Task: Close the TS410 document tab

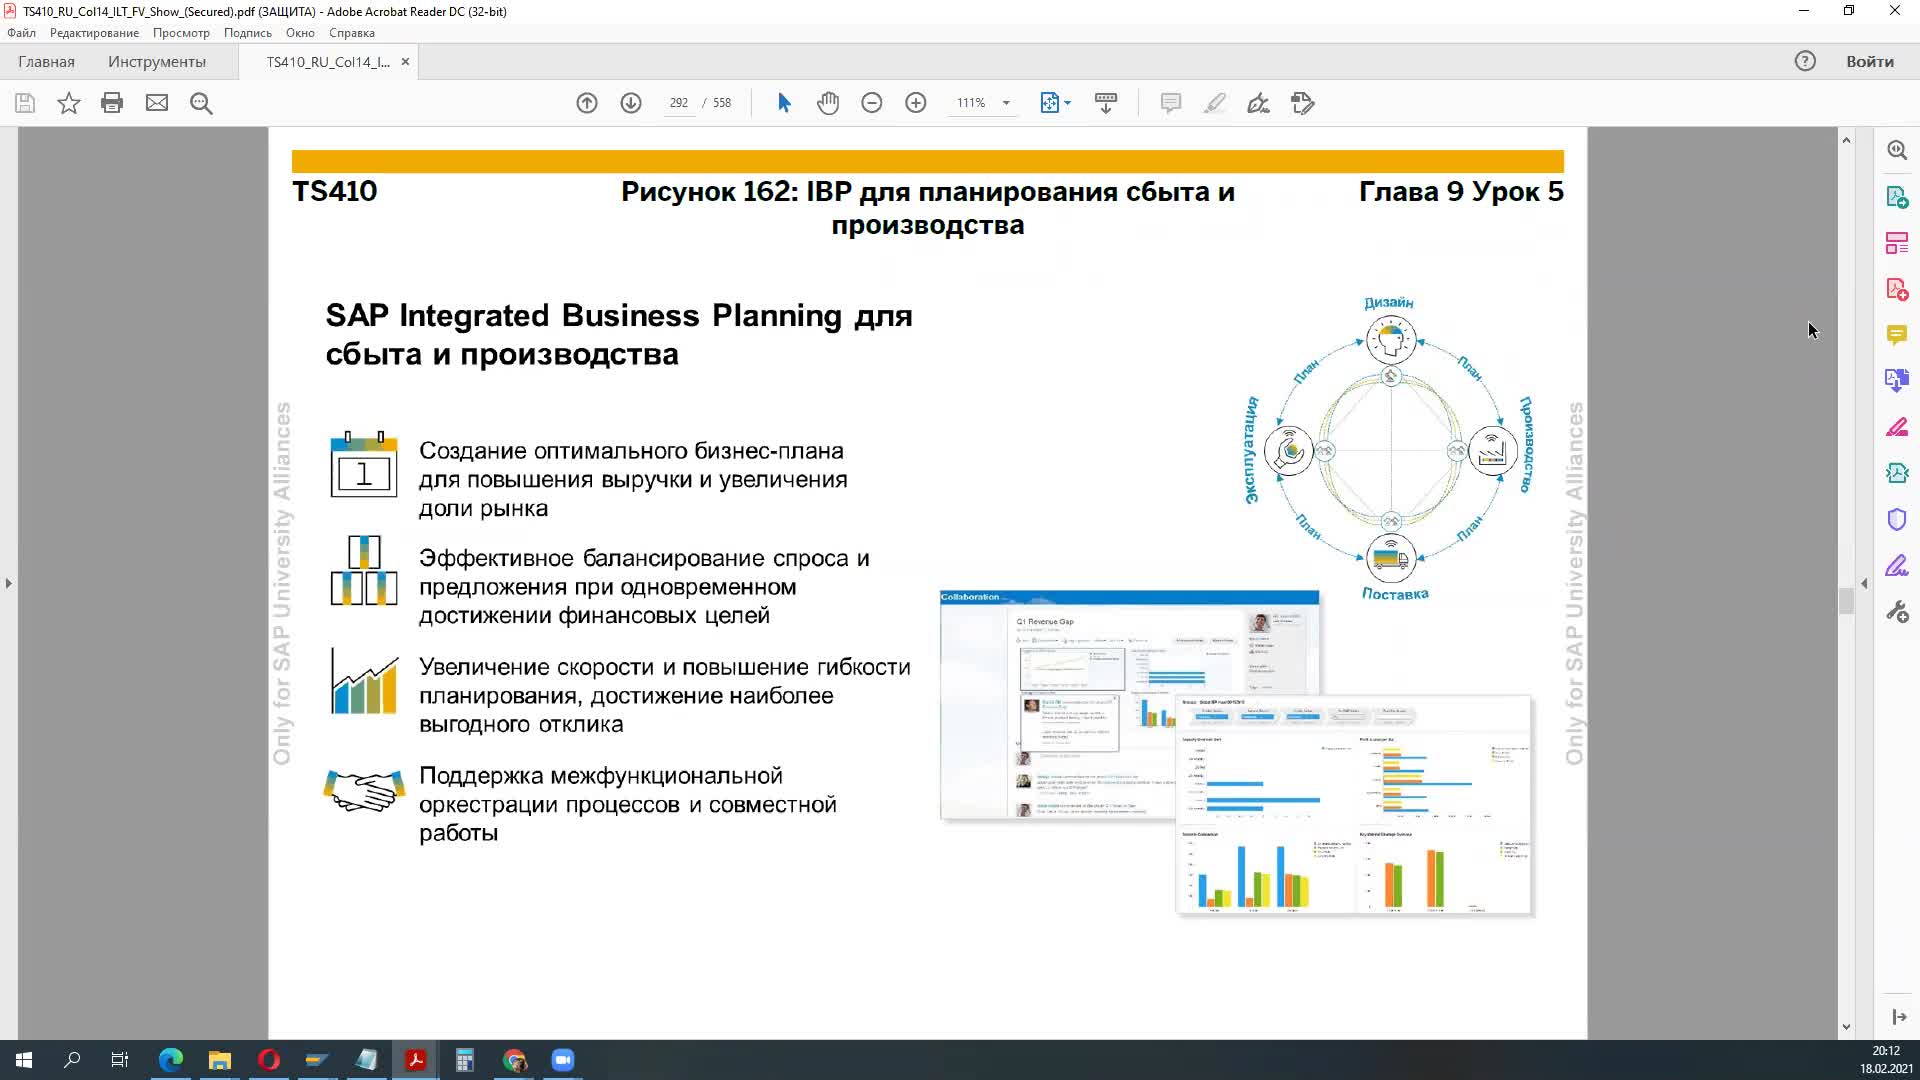Action: pos(405,61)
